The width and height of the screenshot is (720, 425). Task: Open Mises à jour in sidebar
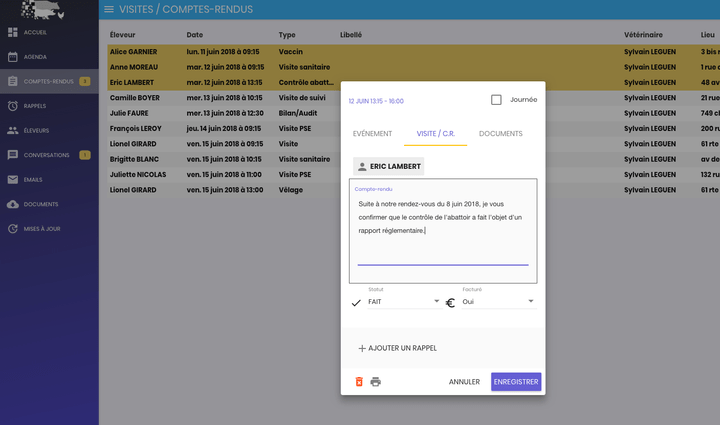click(x=41, y=228)
